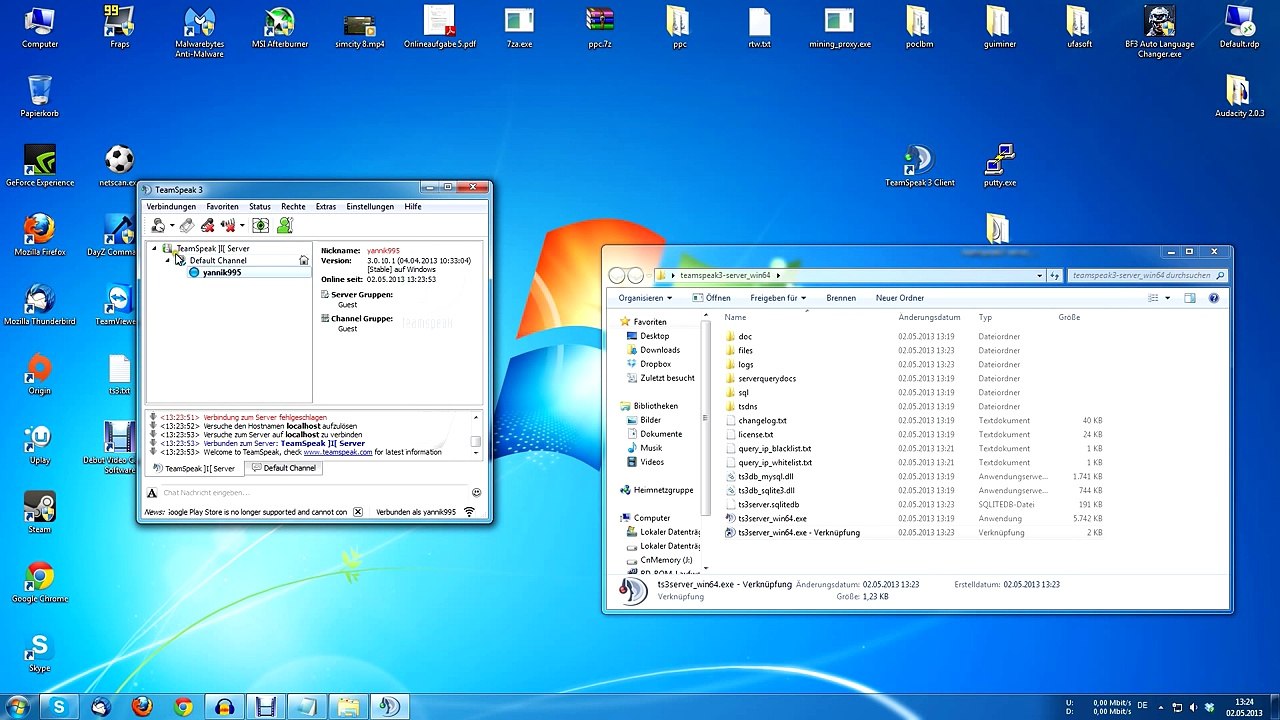Click the bookmarks toolbar icon in TeamSpeak

point(187,226)
